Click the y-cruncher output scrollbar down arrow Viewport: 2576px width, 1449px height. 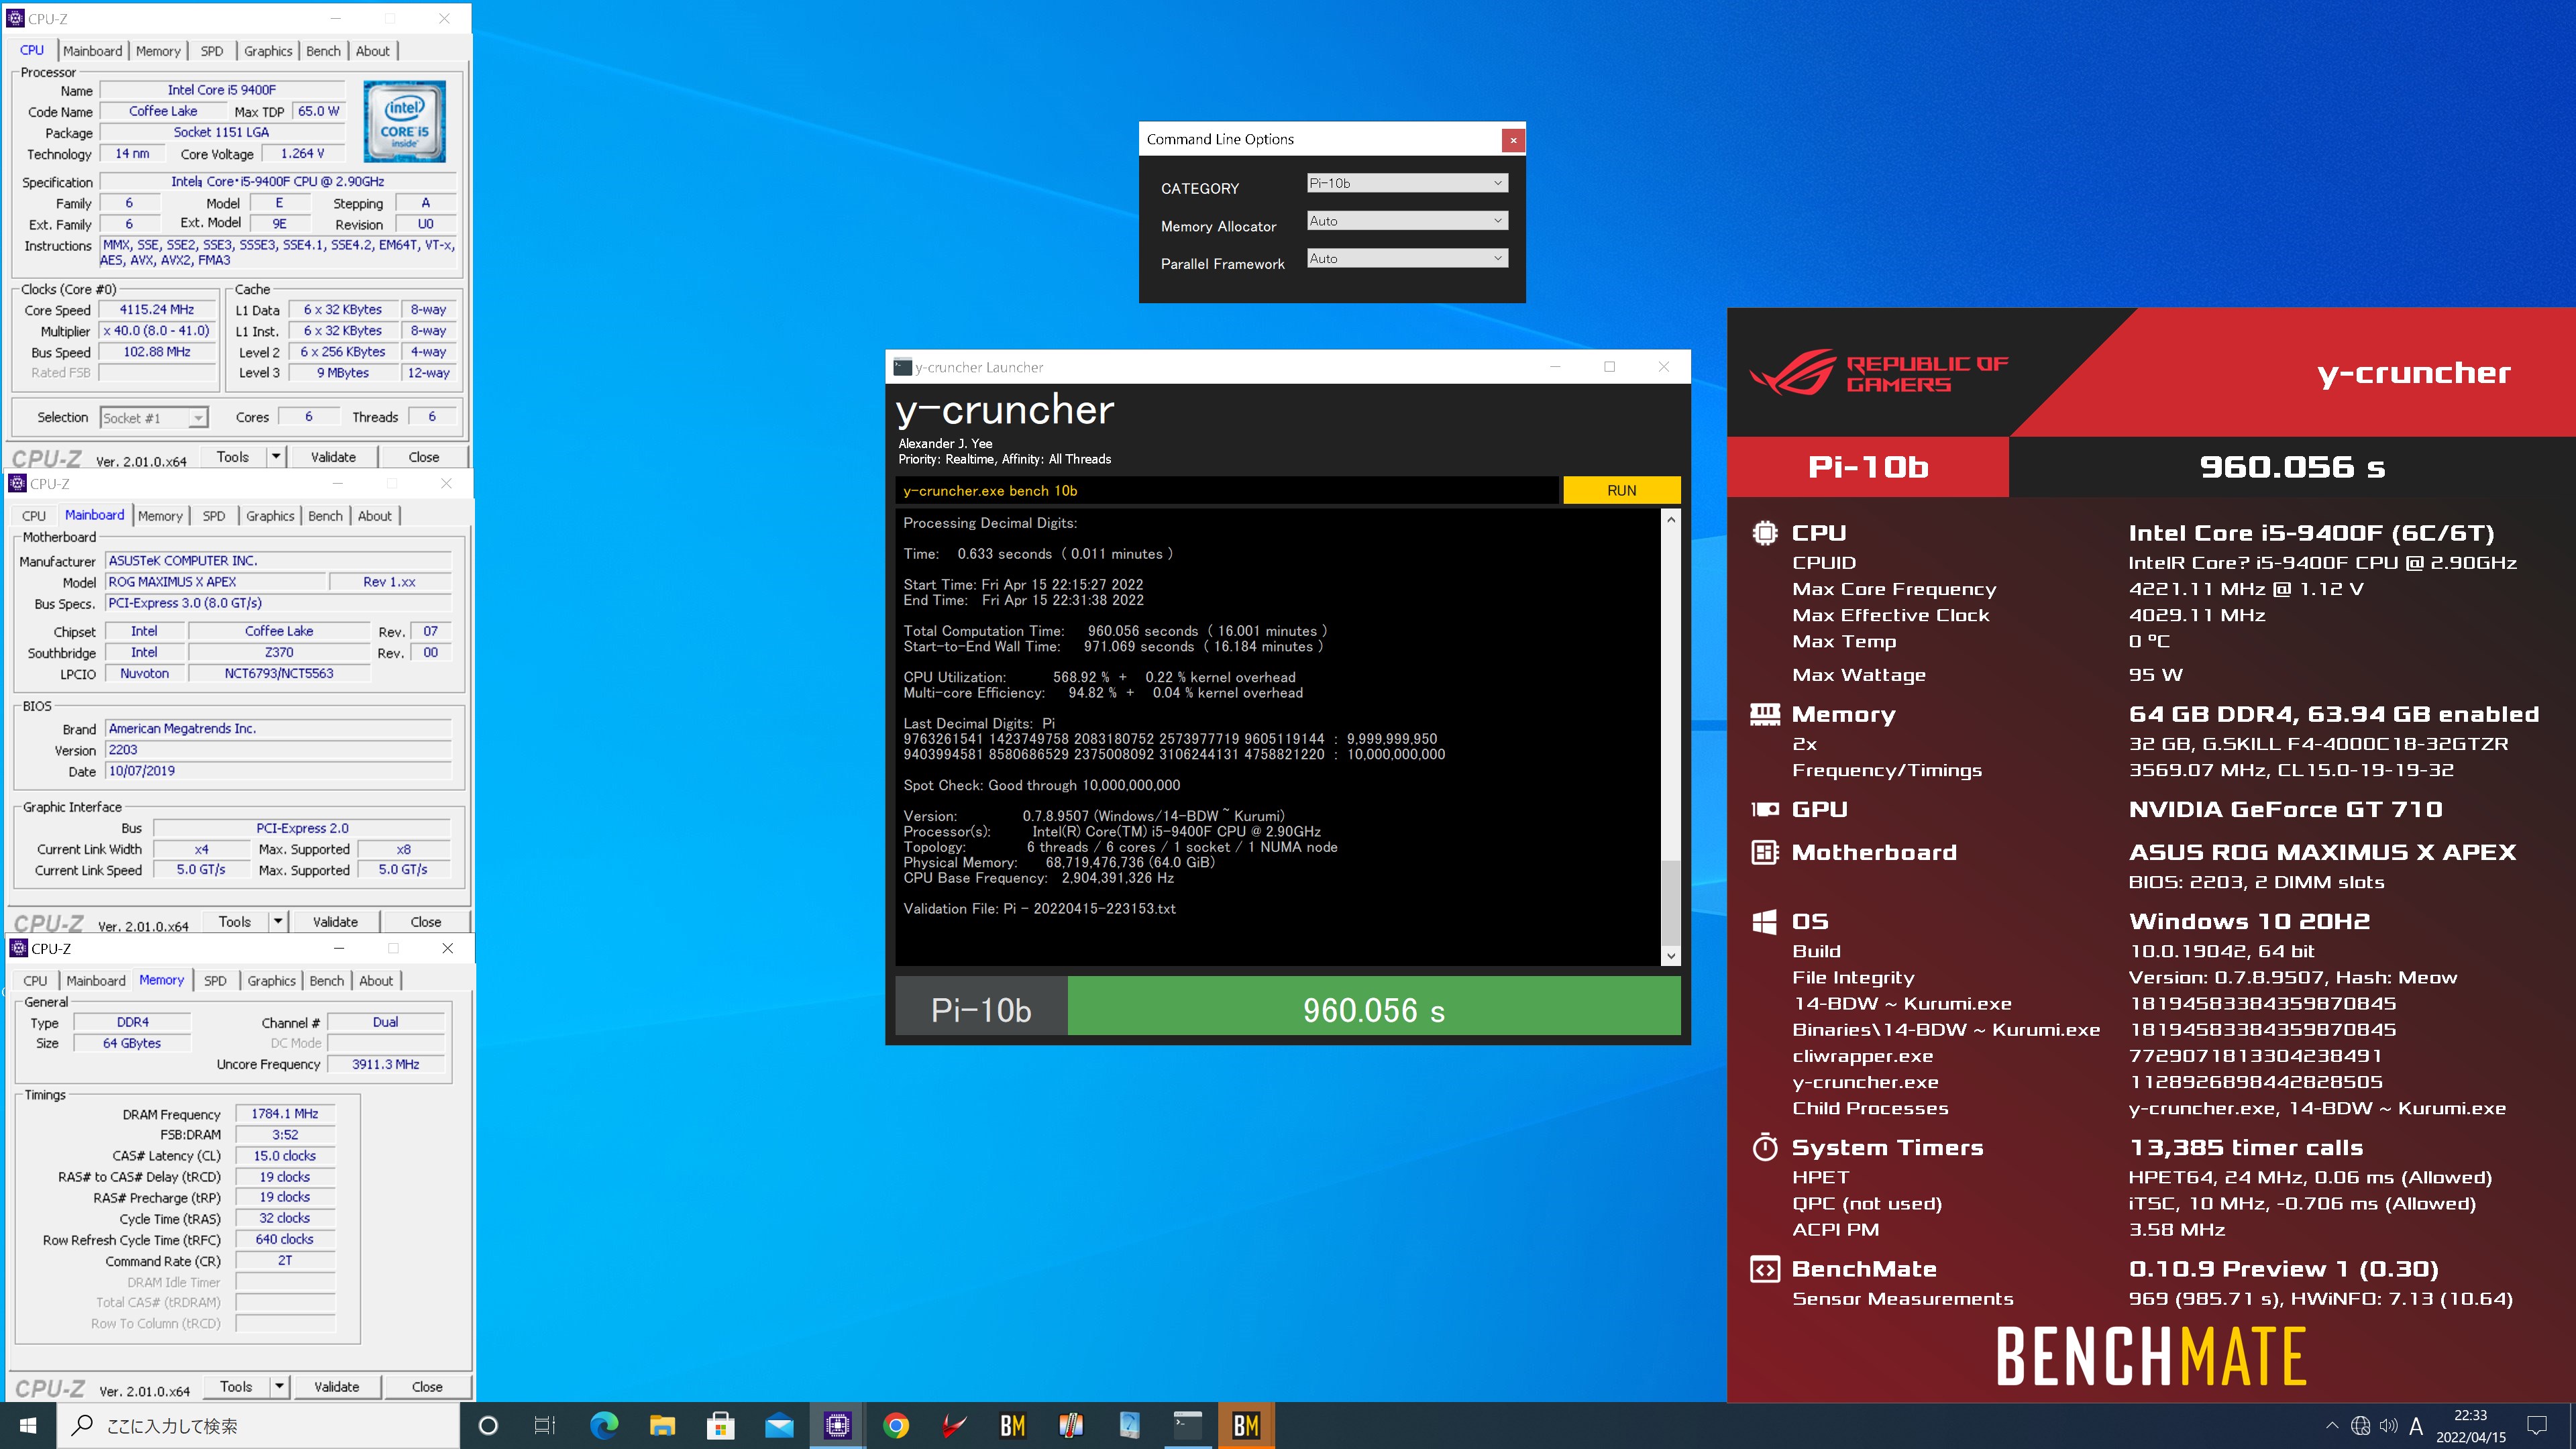pos(1670,956)
